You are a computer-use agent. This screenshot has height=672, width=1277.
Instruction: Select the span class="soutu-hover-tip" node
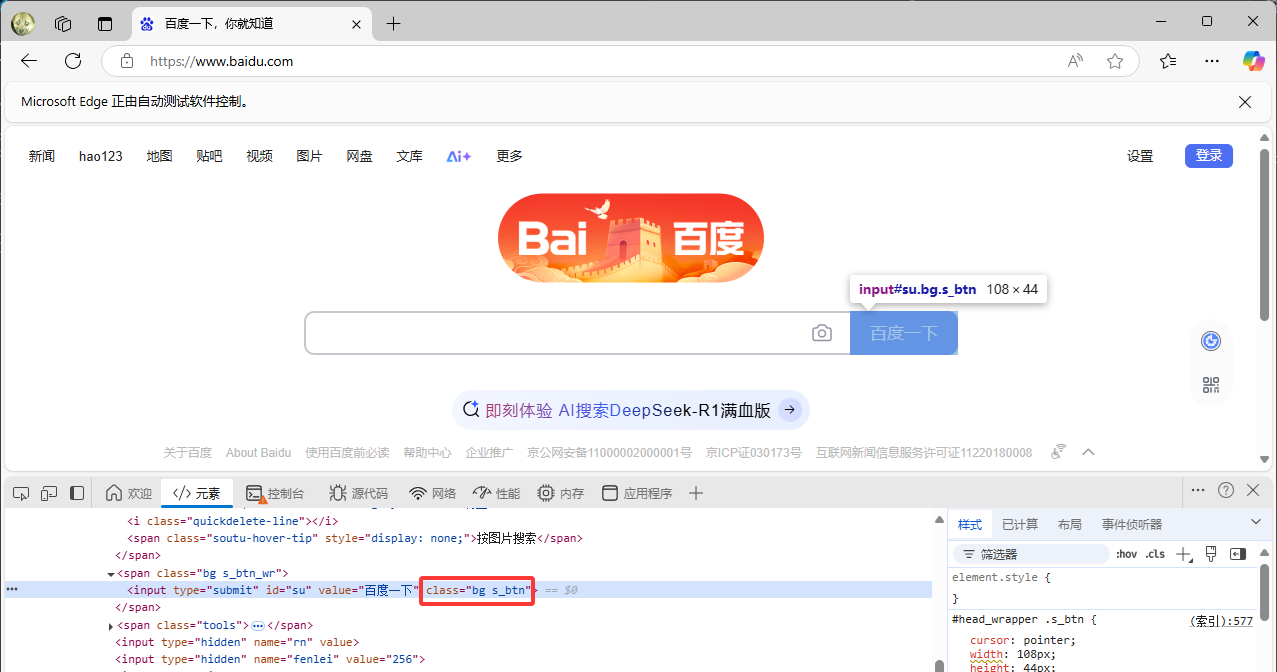(x=354, y=538)
